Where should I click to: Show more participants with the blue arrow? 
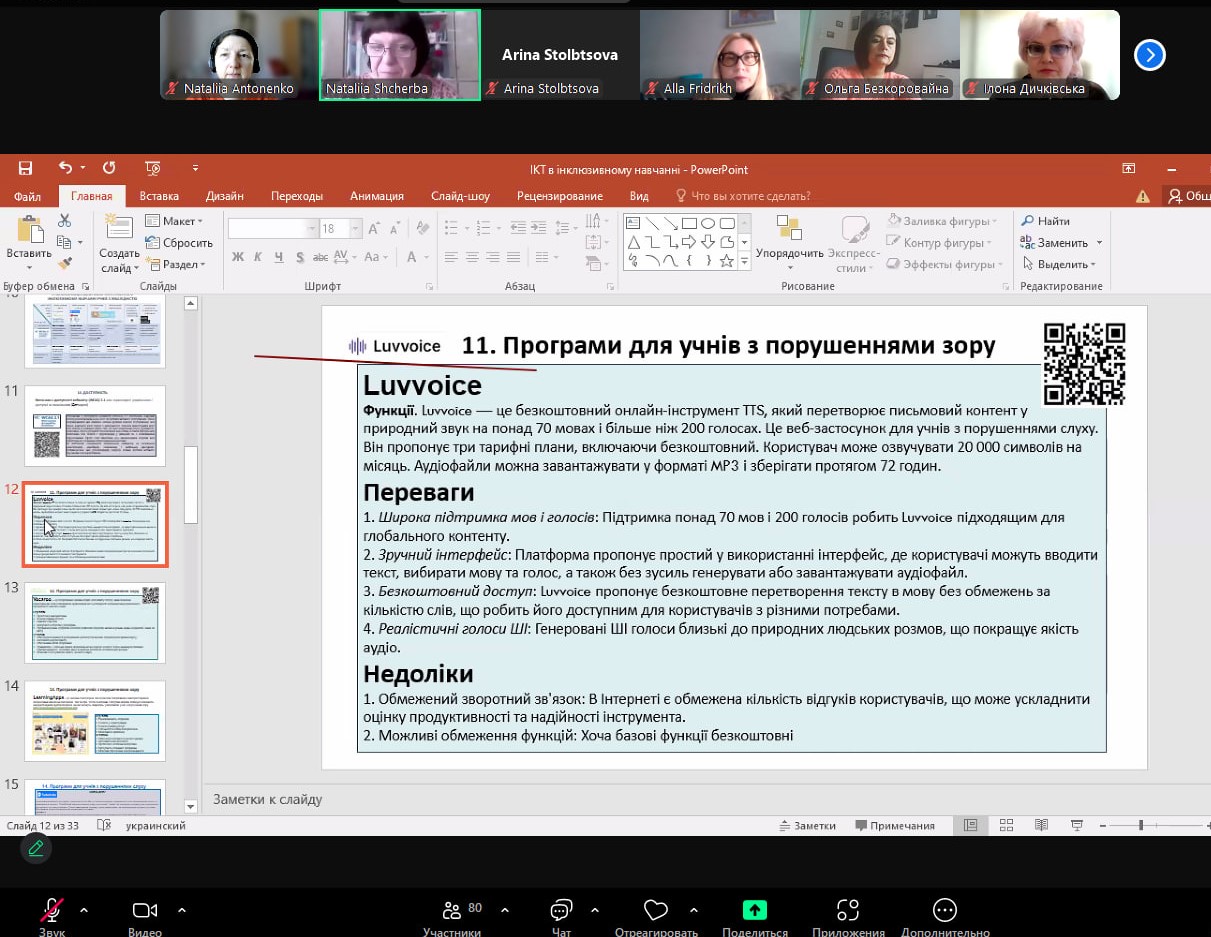(x=1150, y=55)
